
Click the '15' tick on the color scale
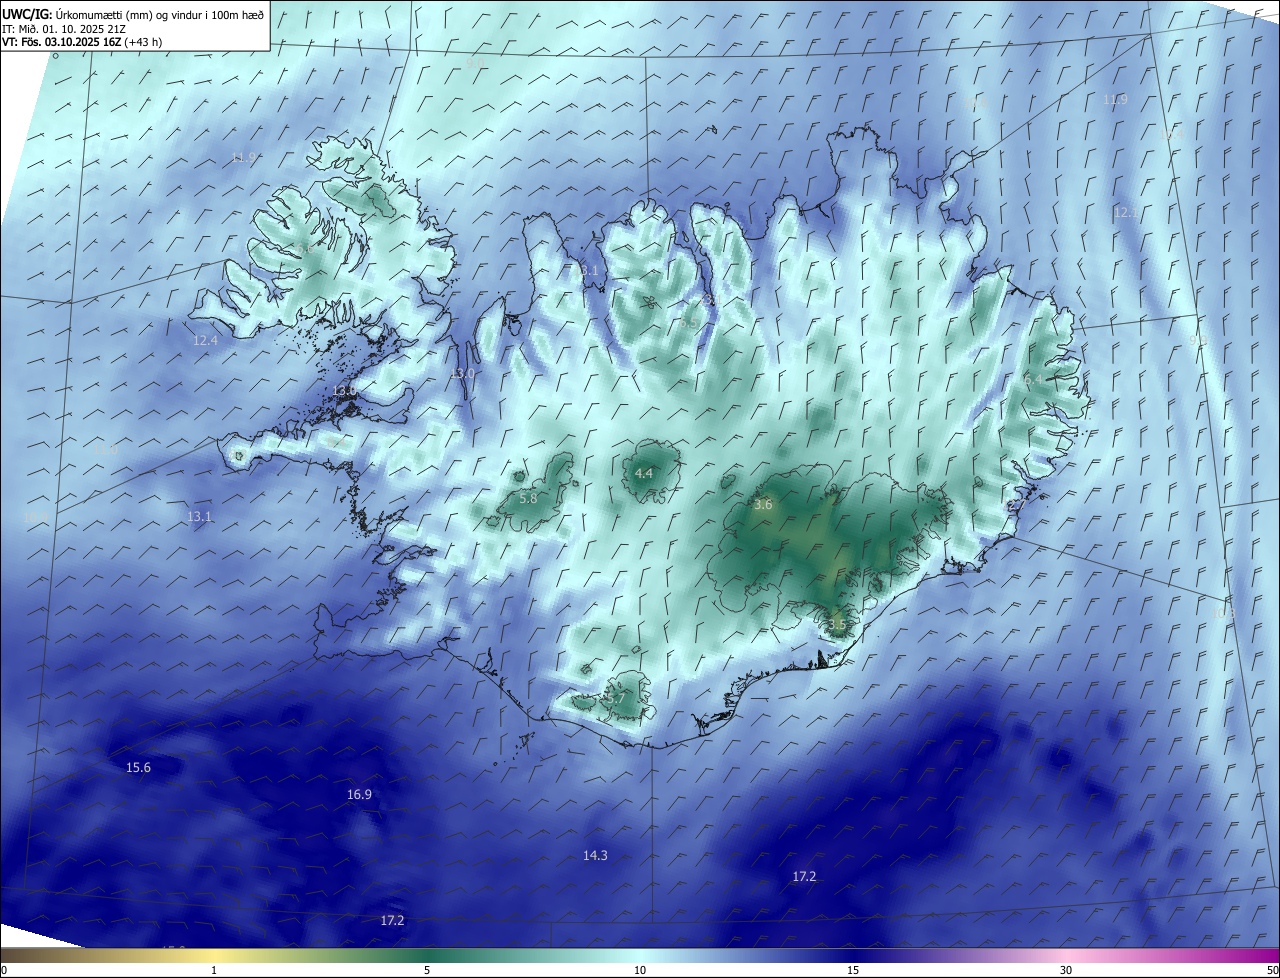[853, 970]
